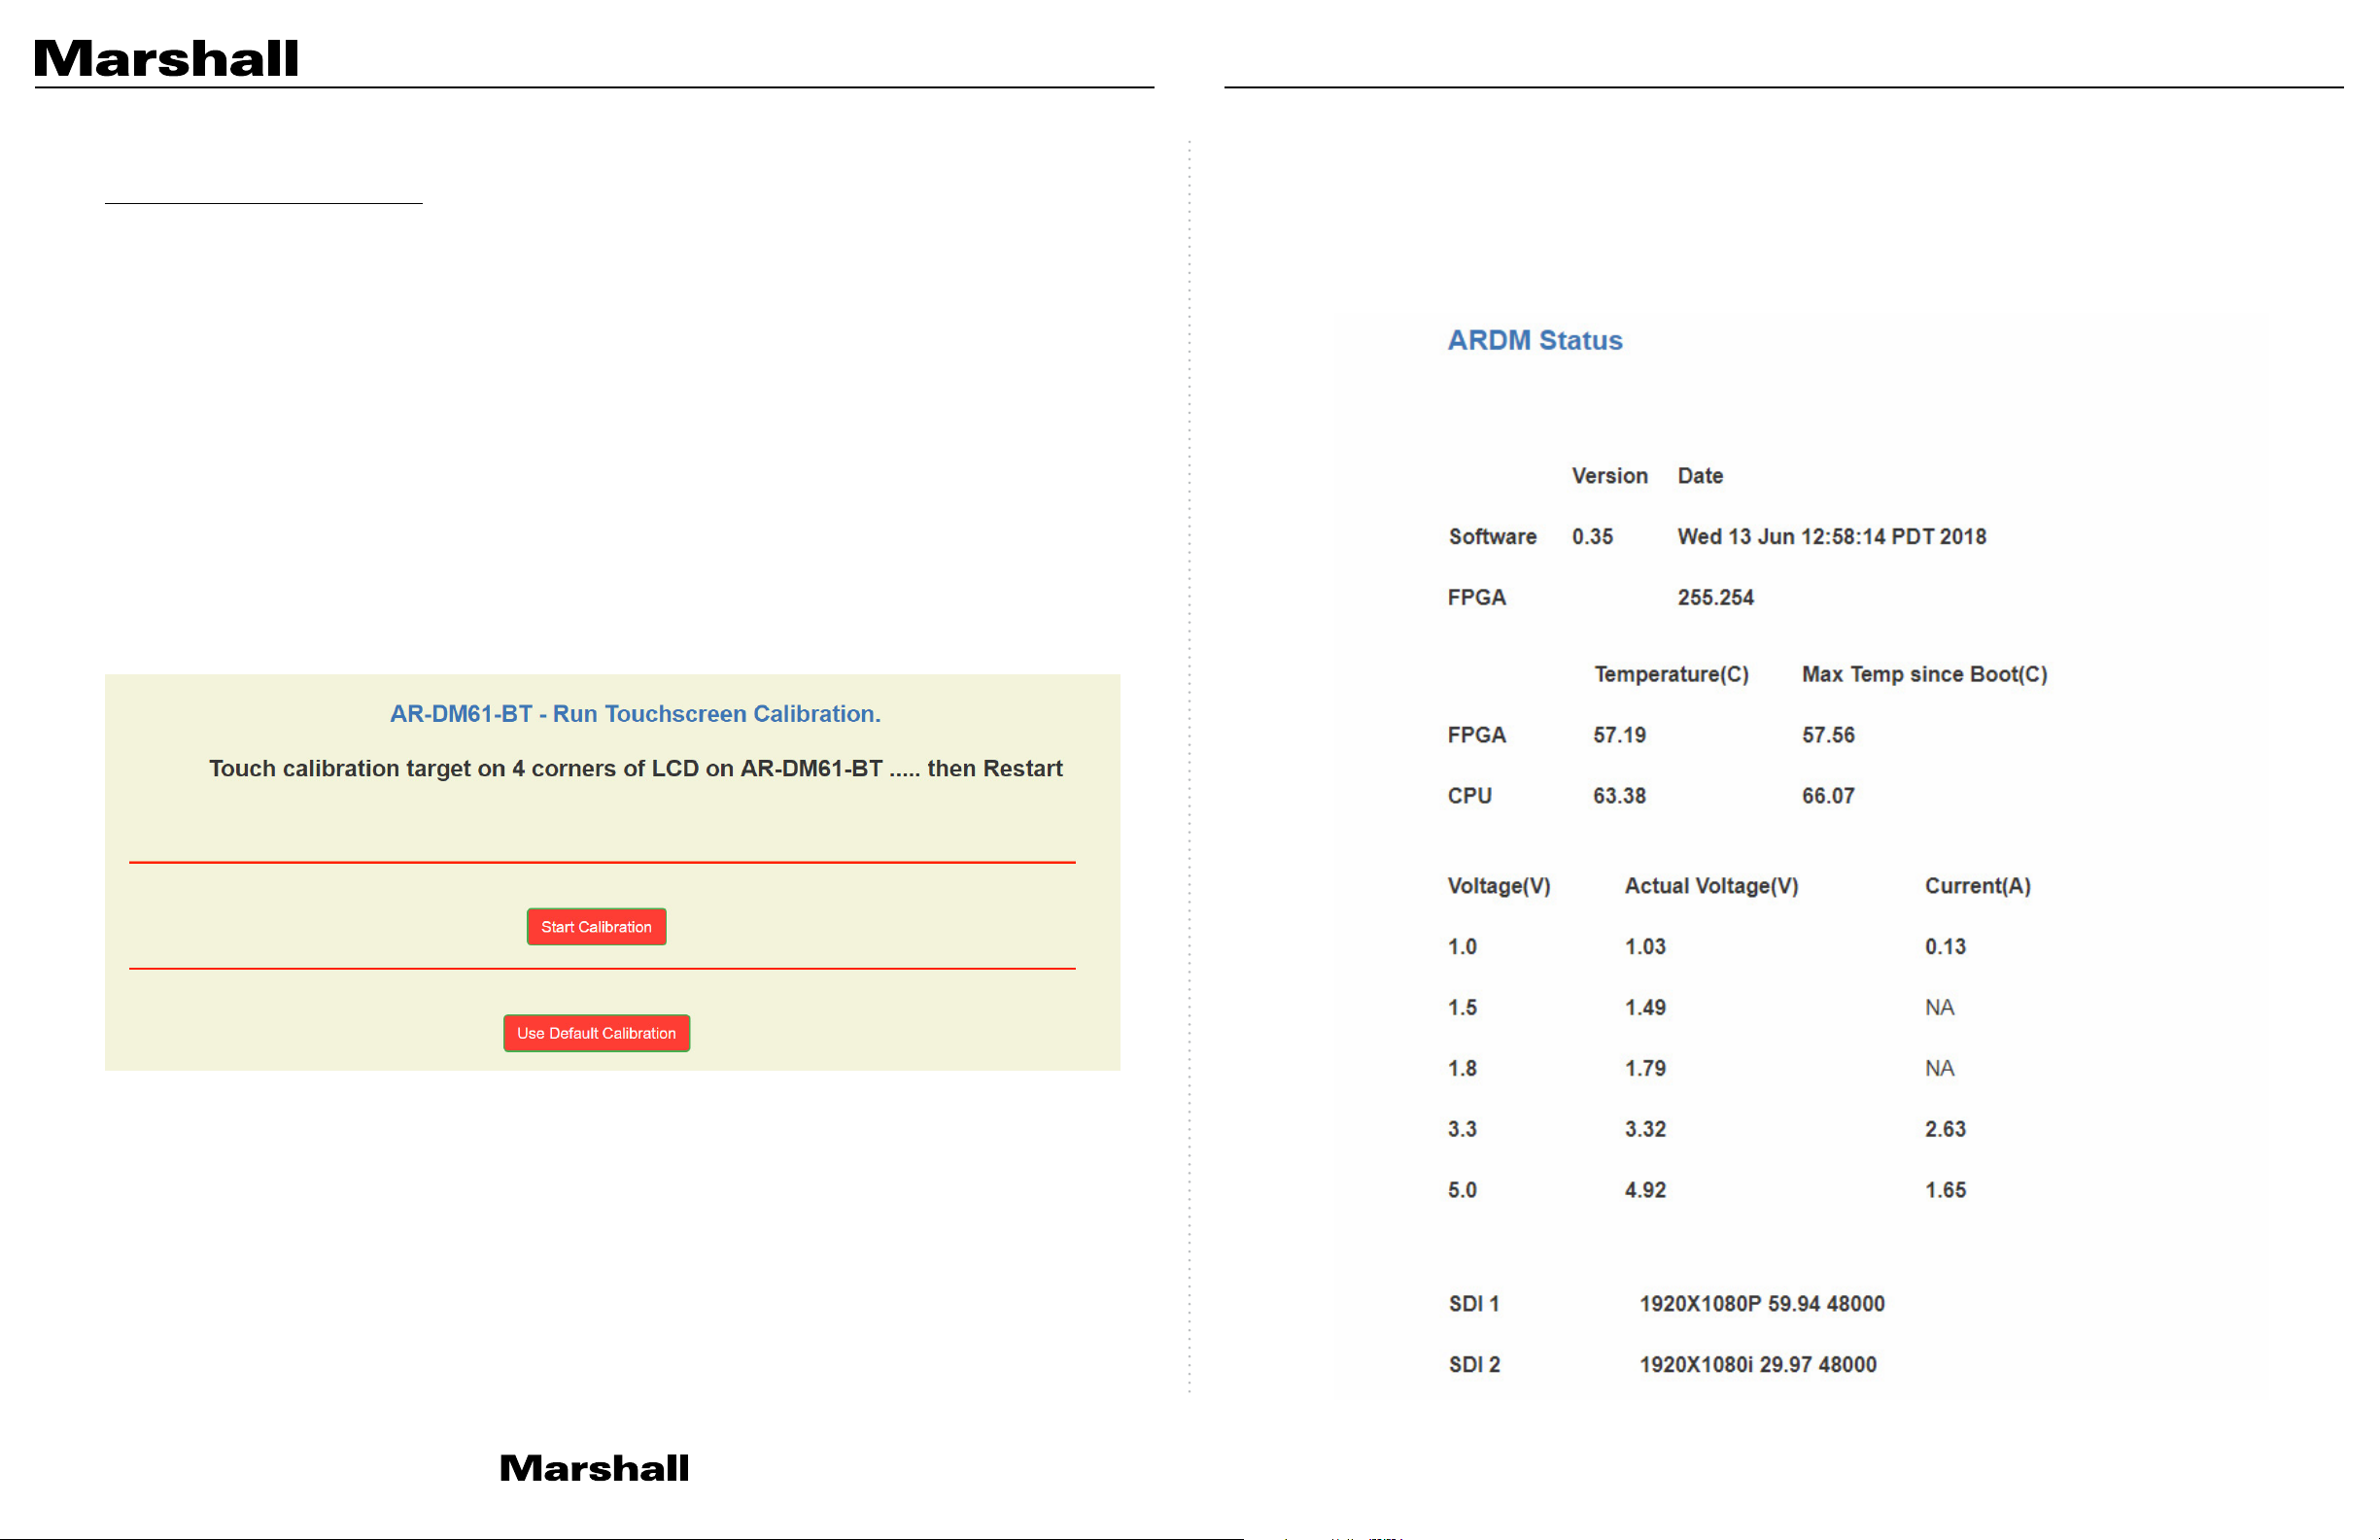The image size is (2380, 1540).
Task: Click the Marshall logo in the page header
Action: (x=166, y=58)
